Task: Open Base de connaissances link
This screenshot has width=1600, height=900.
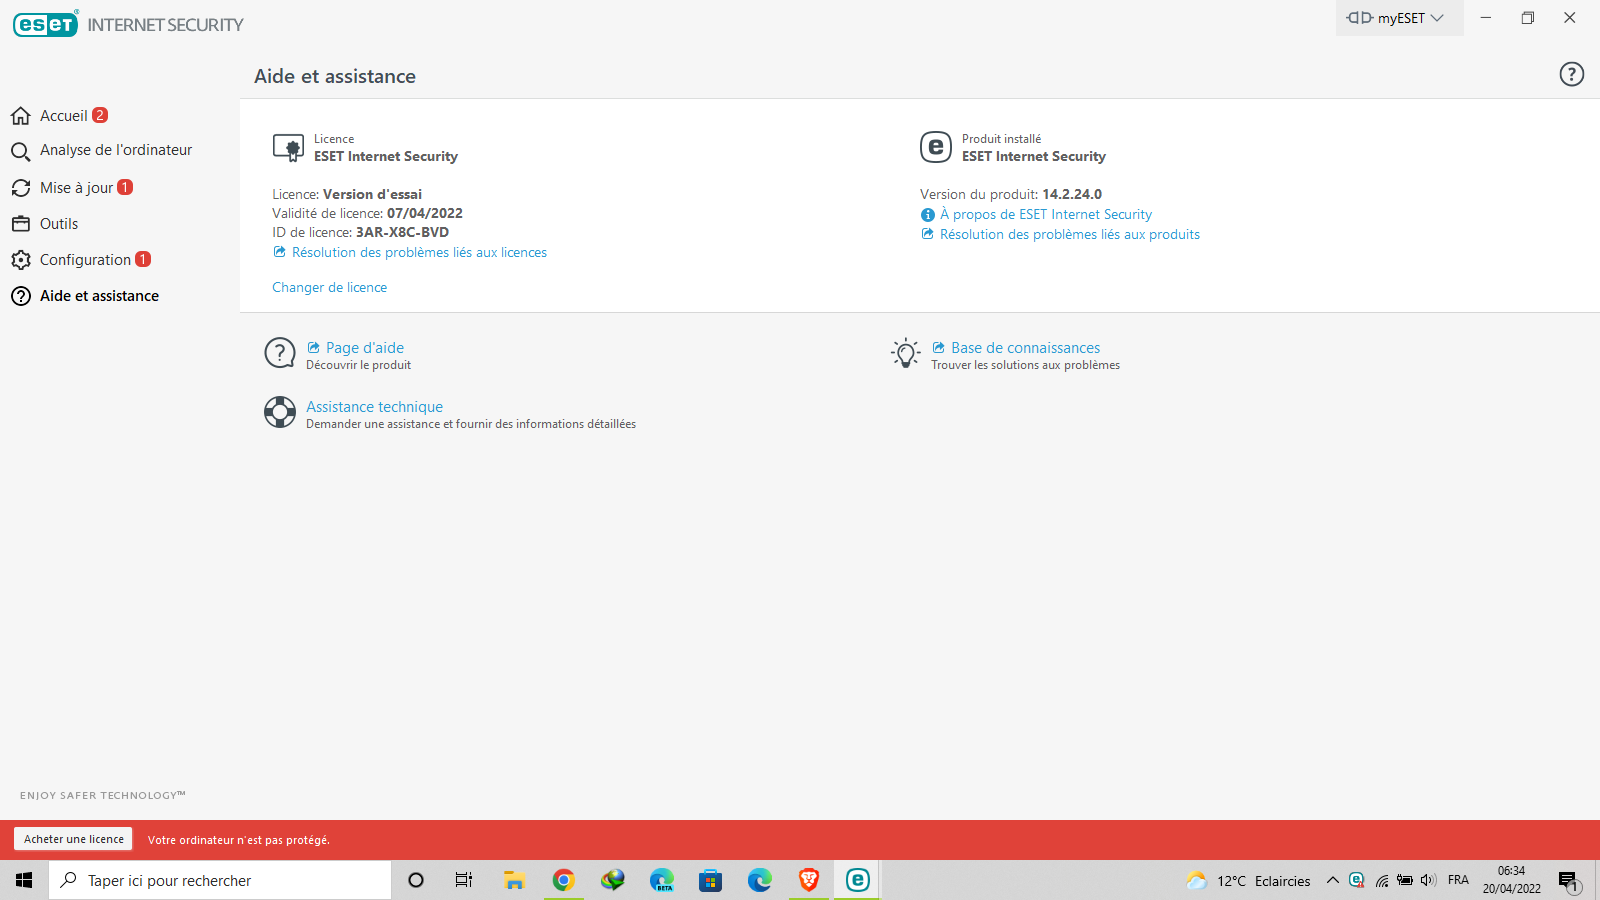Action: pyautogui.click(x=1025, y=348)
